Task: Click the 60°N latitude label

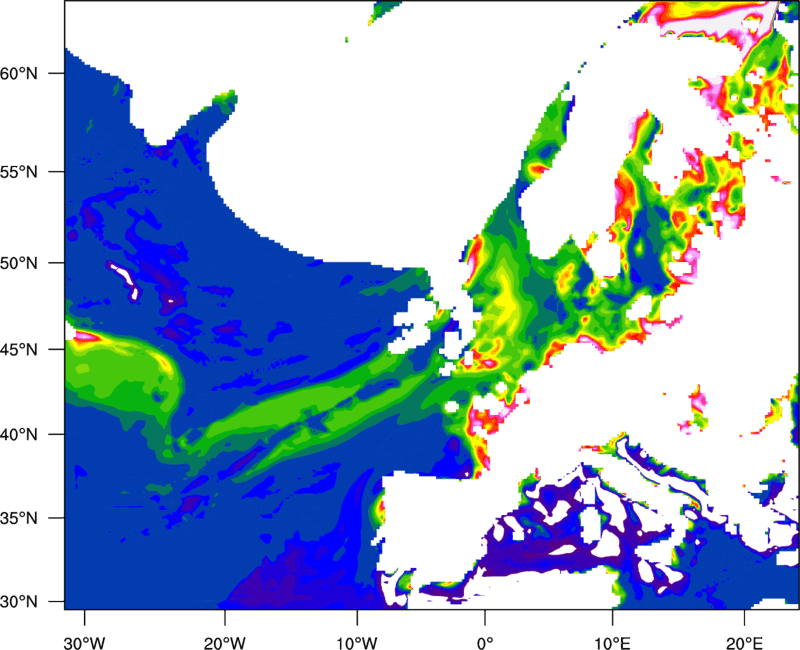Action: [x=19, y=73]
